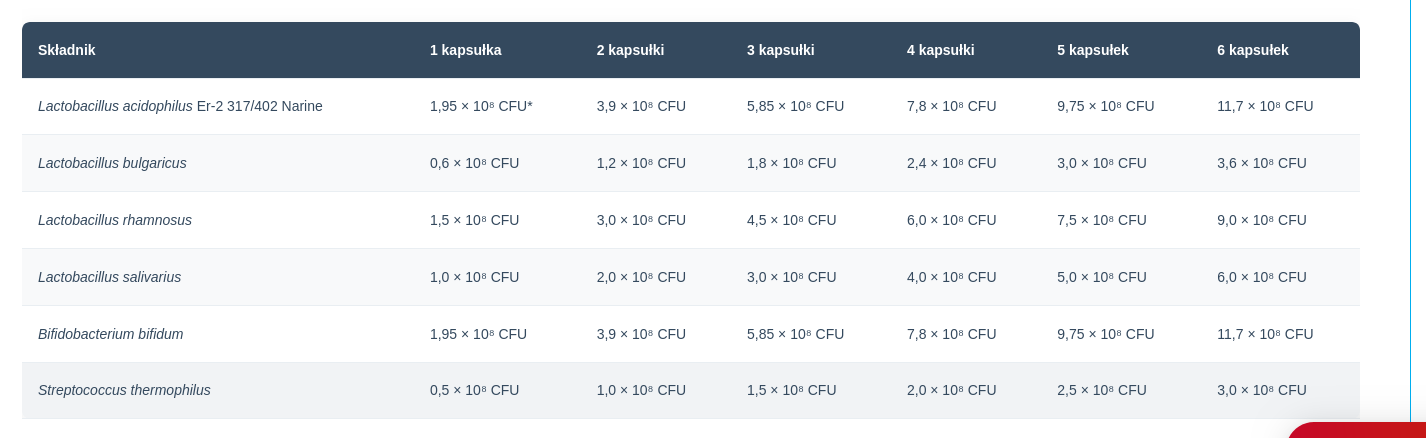This screenshot has width=1426, height=438.
Task: Select the 5 kapsułek column header
Action: 1093,50
